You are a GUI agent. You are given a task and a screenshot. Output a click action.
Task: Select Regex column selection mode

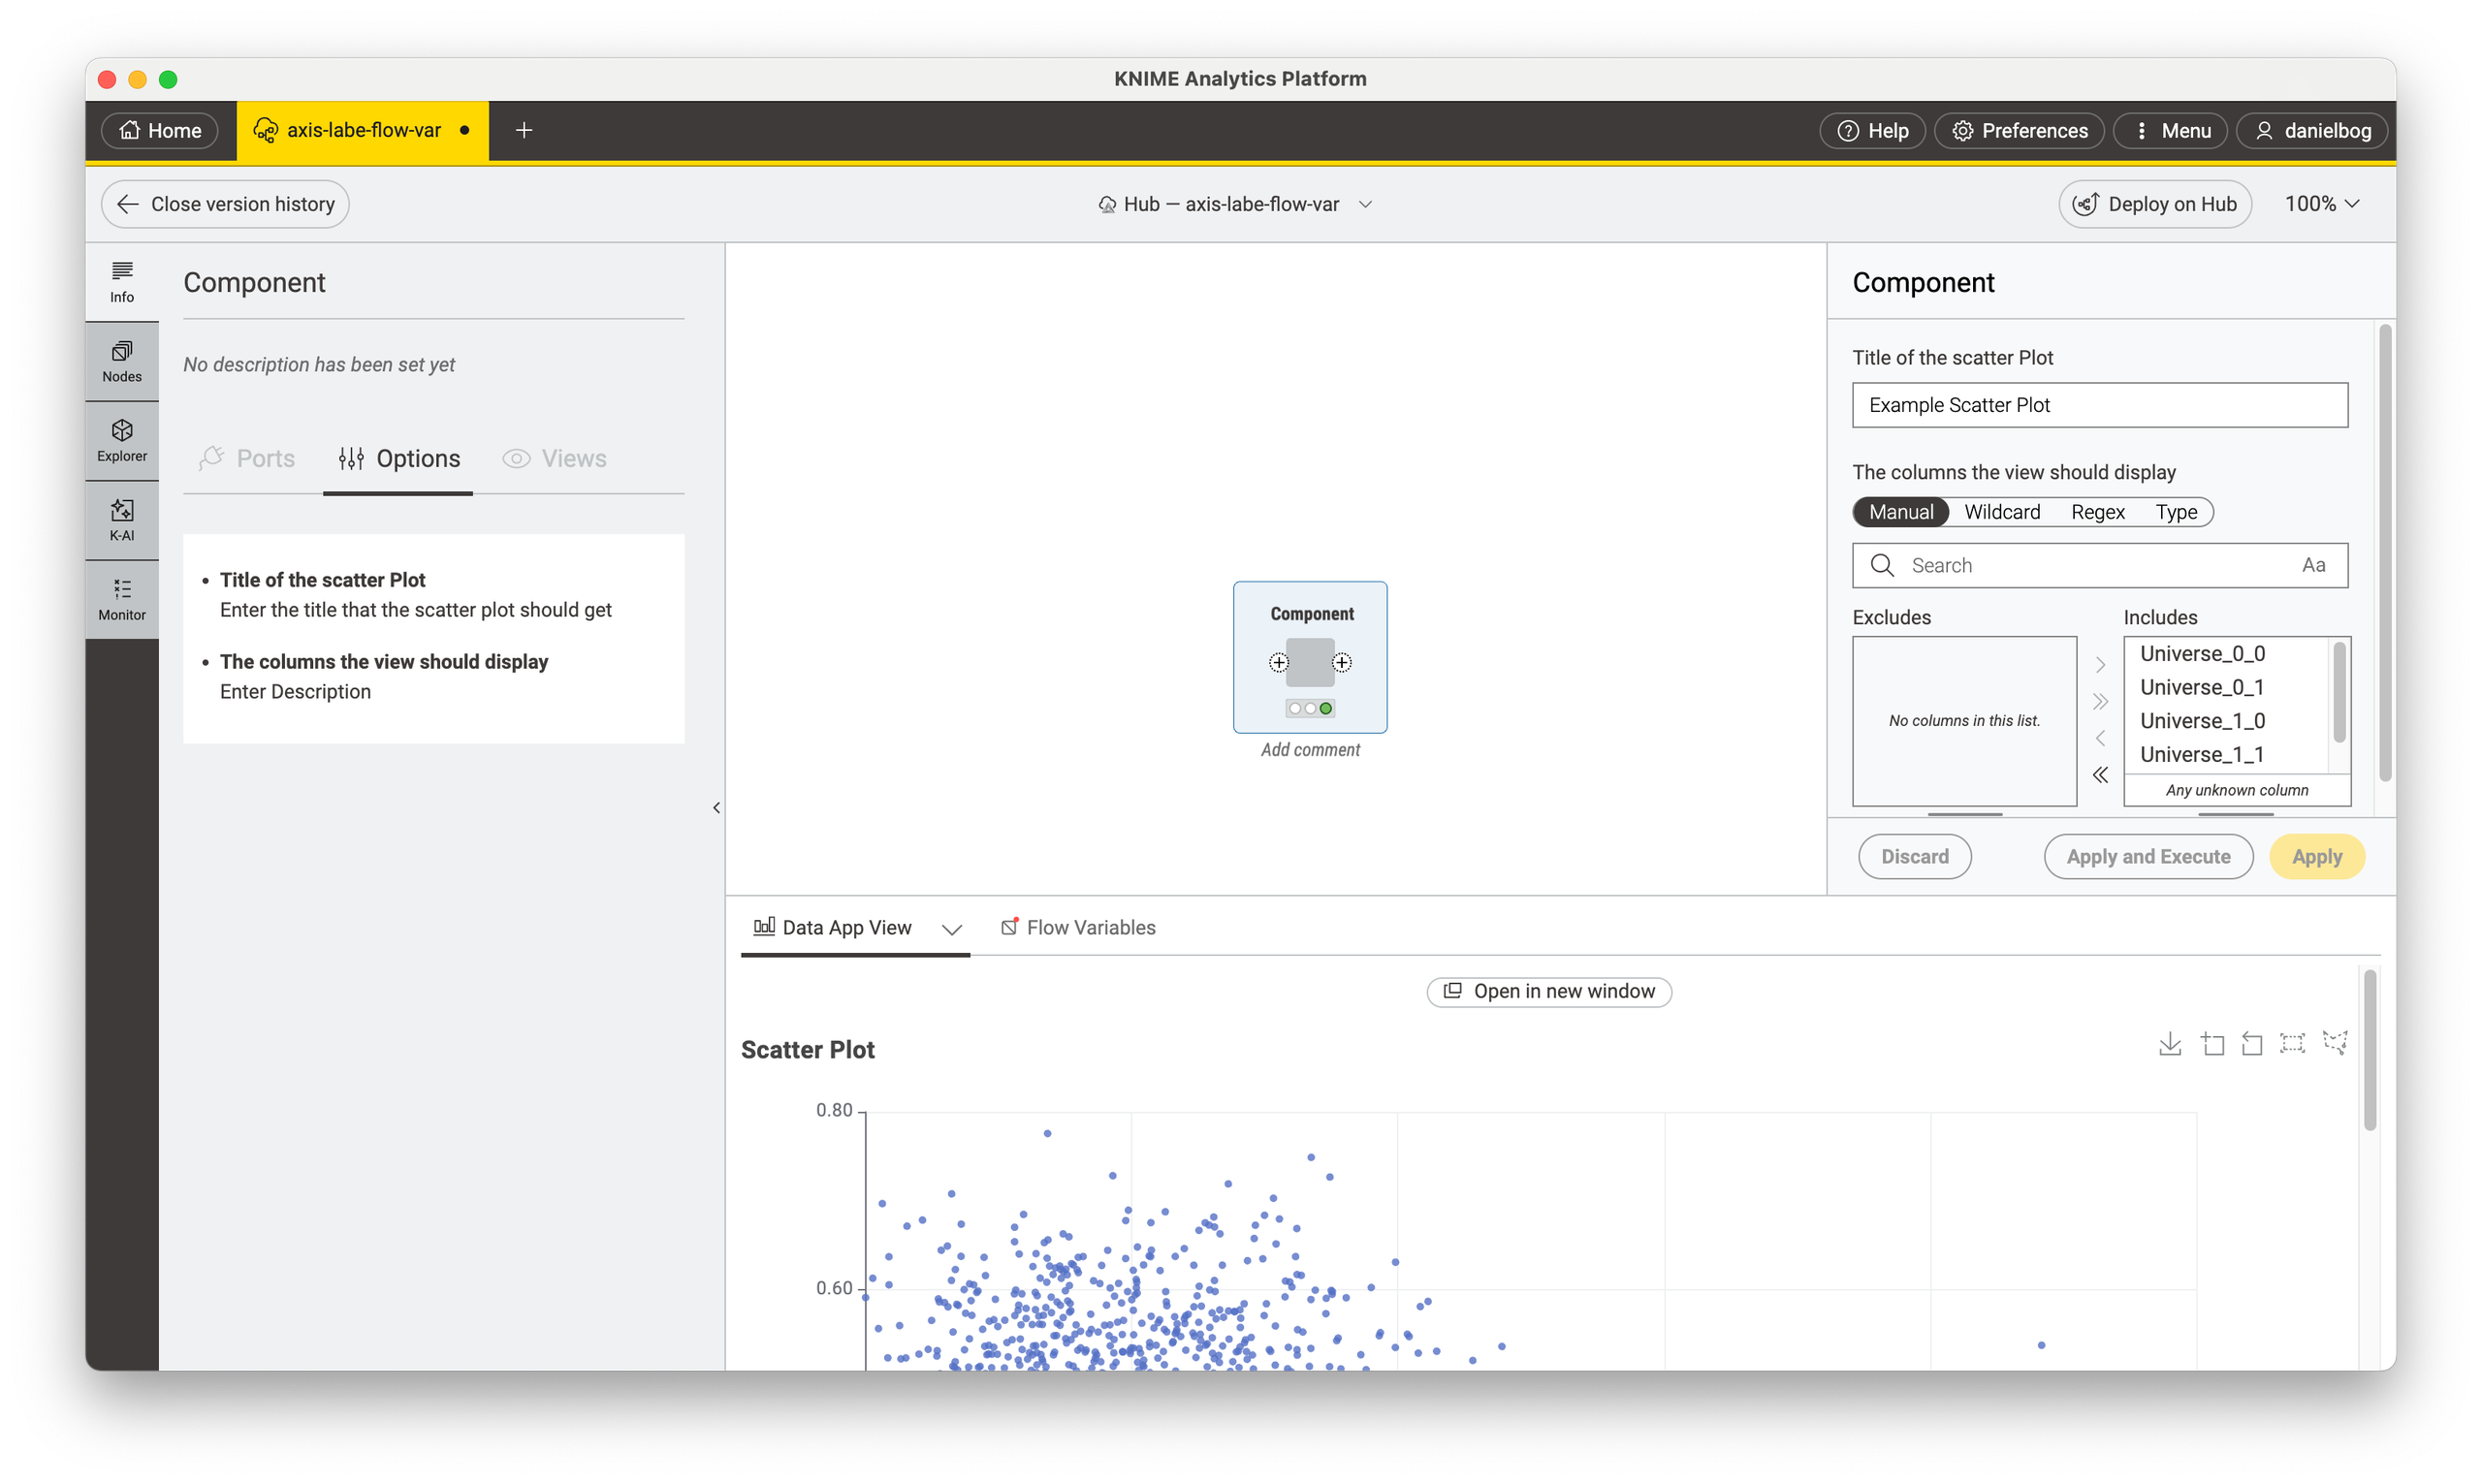coord(2098,512)
